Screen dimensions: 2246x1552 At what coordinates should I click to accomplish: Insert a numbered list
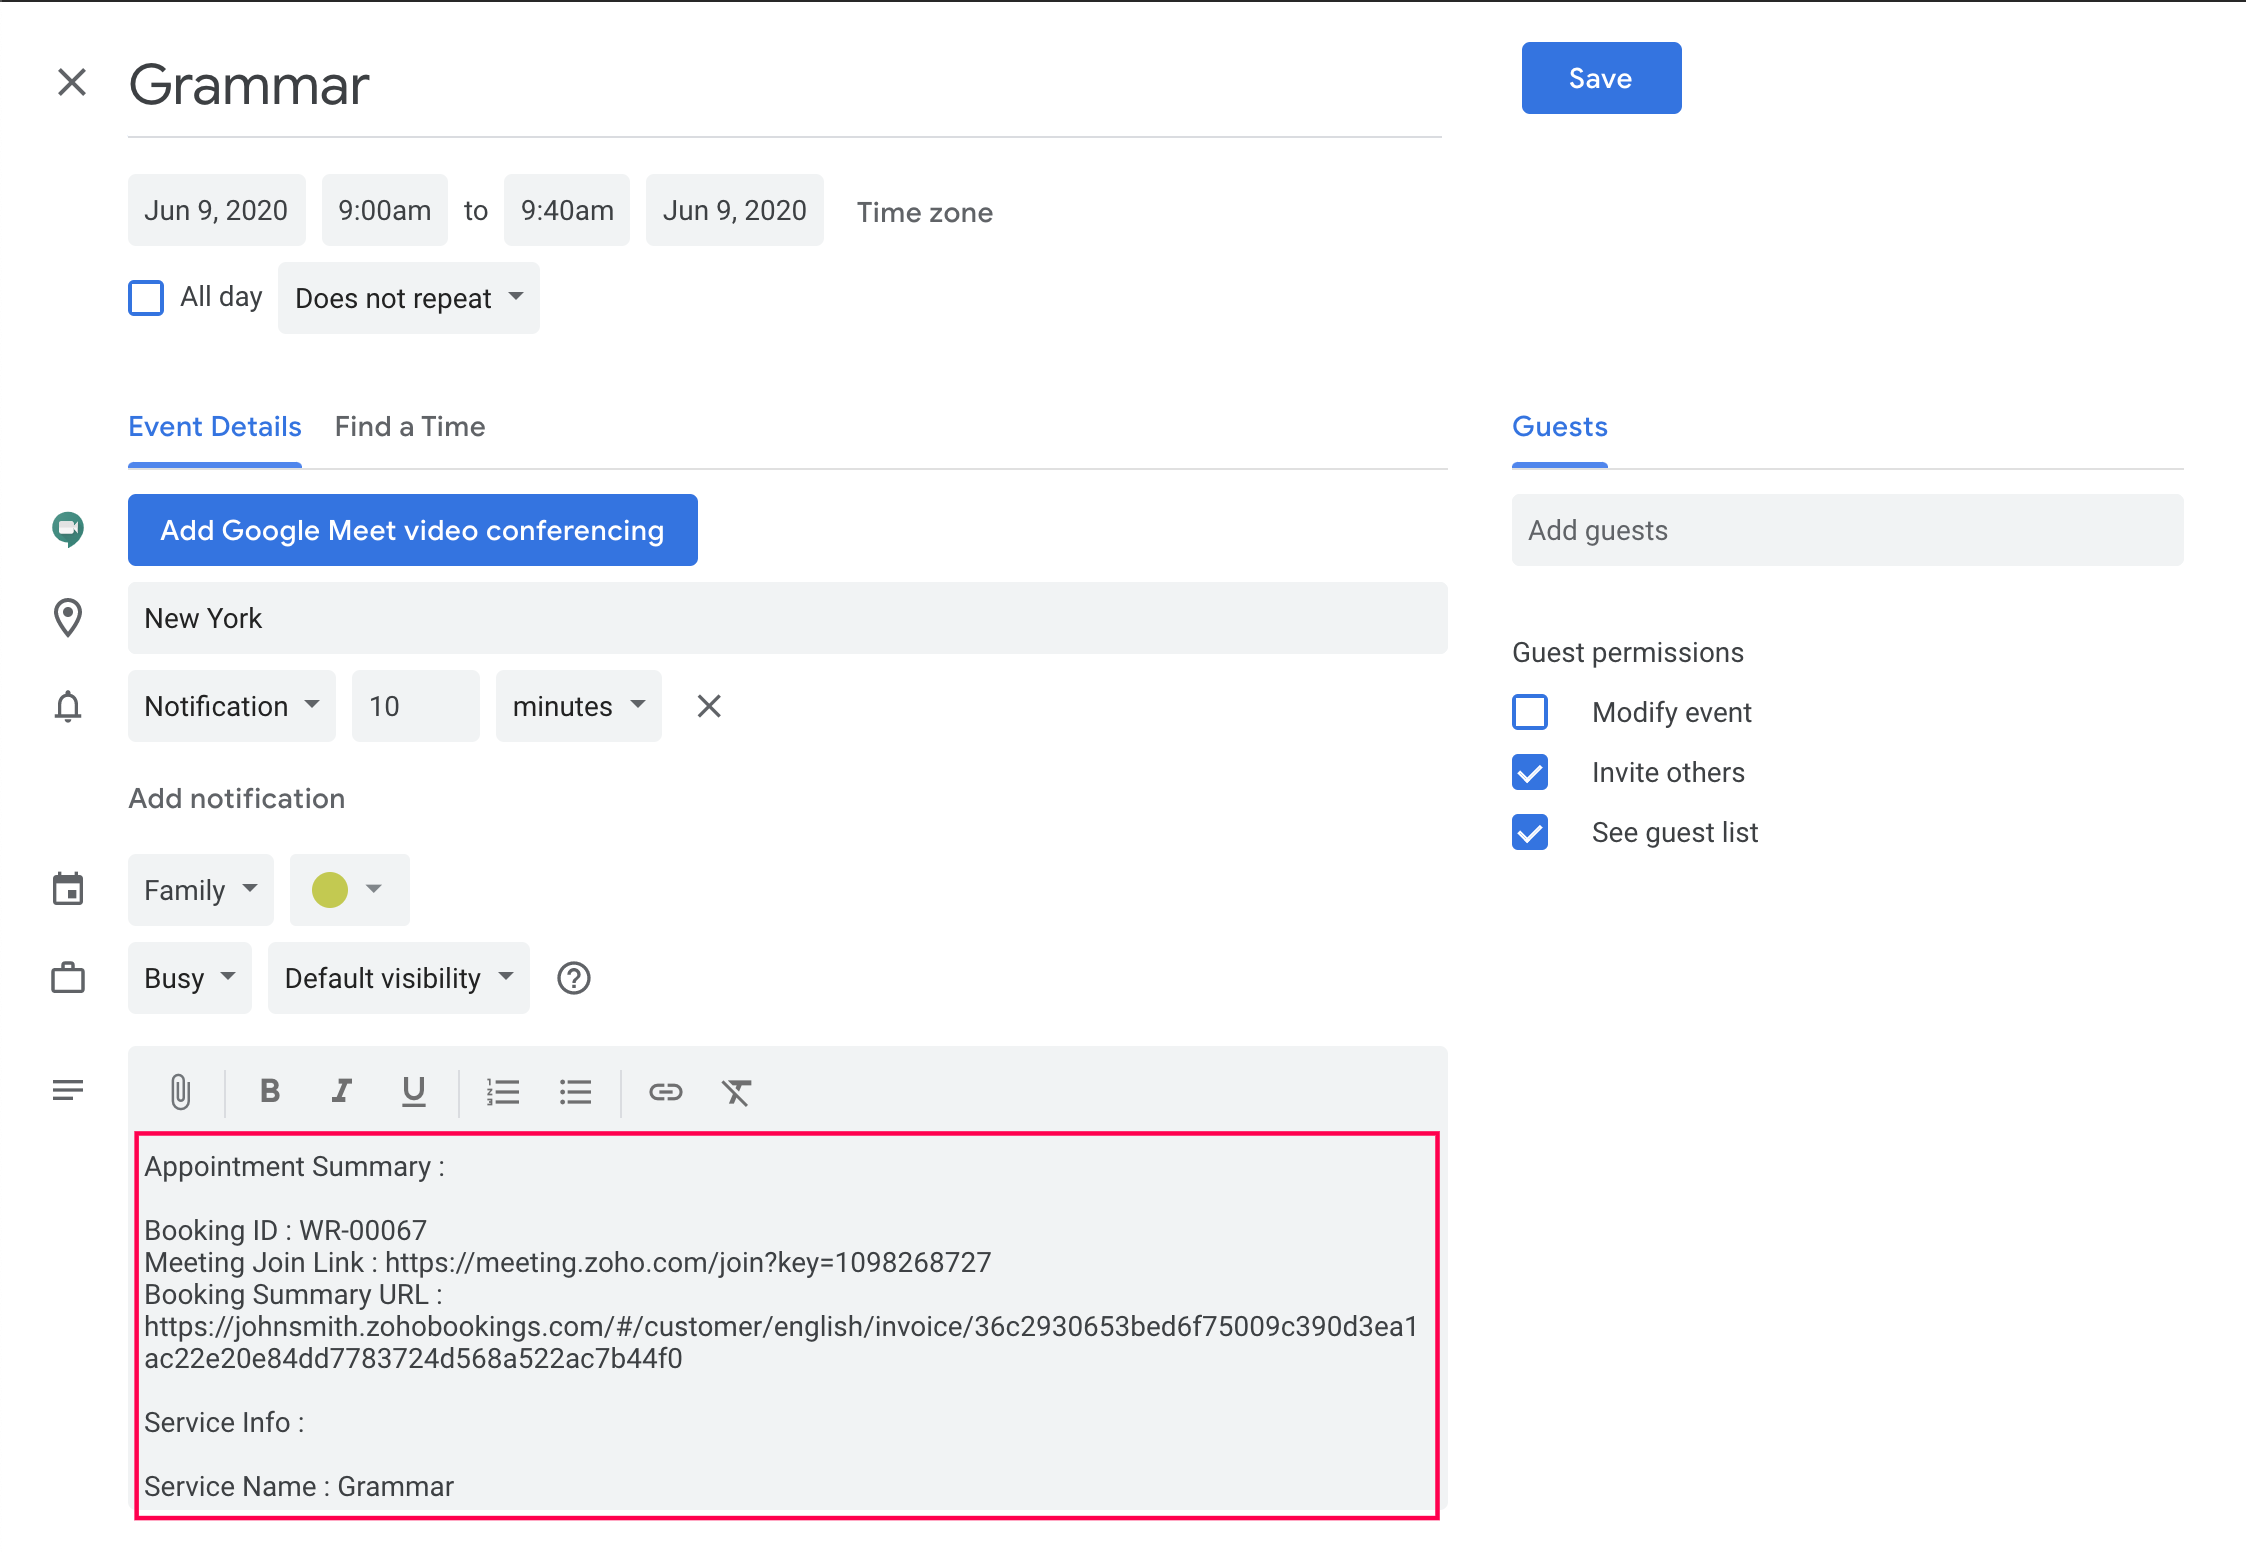503,1091
